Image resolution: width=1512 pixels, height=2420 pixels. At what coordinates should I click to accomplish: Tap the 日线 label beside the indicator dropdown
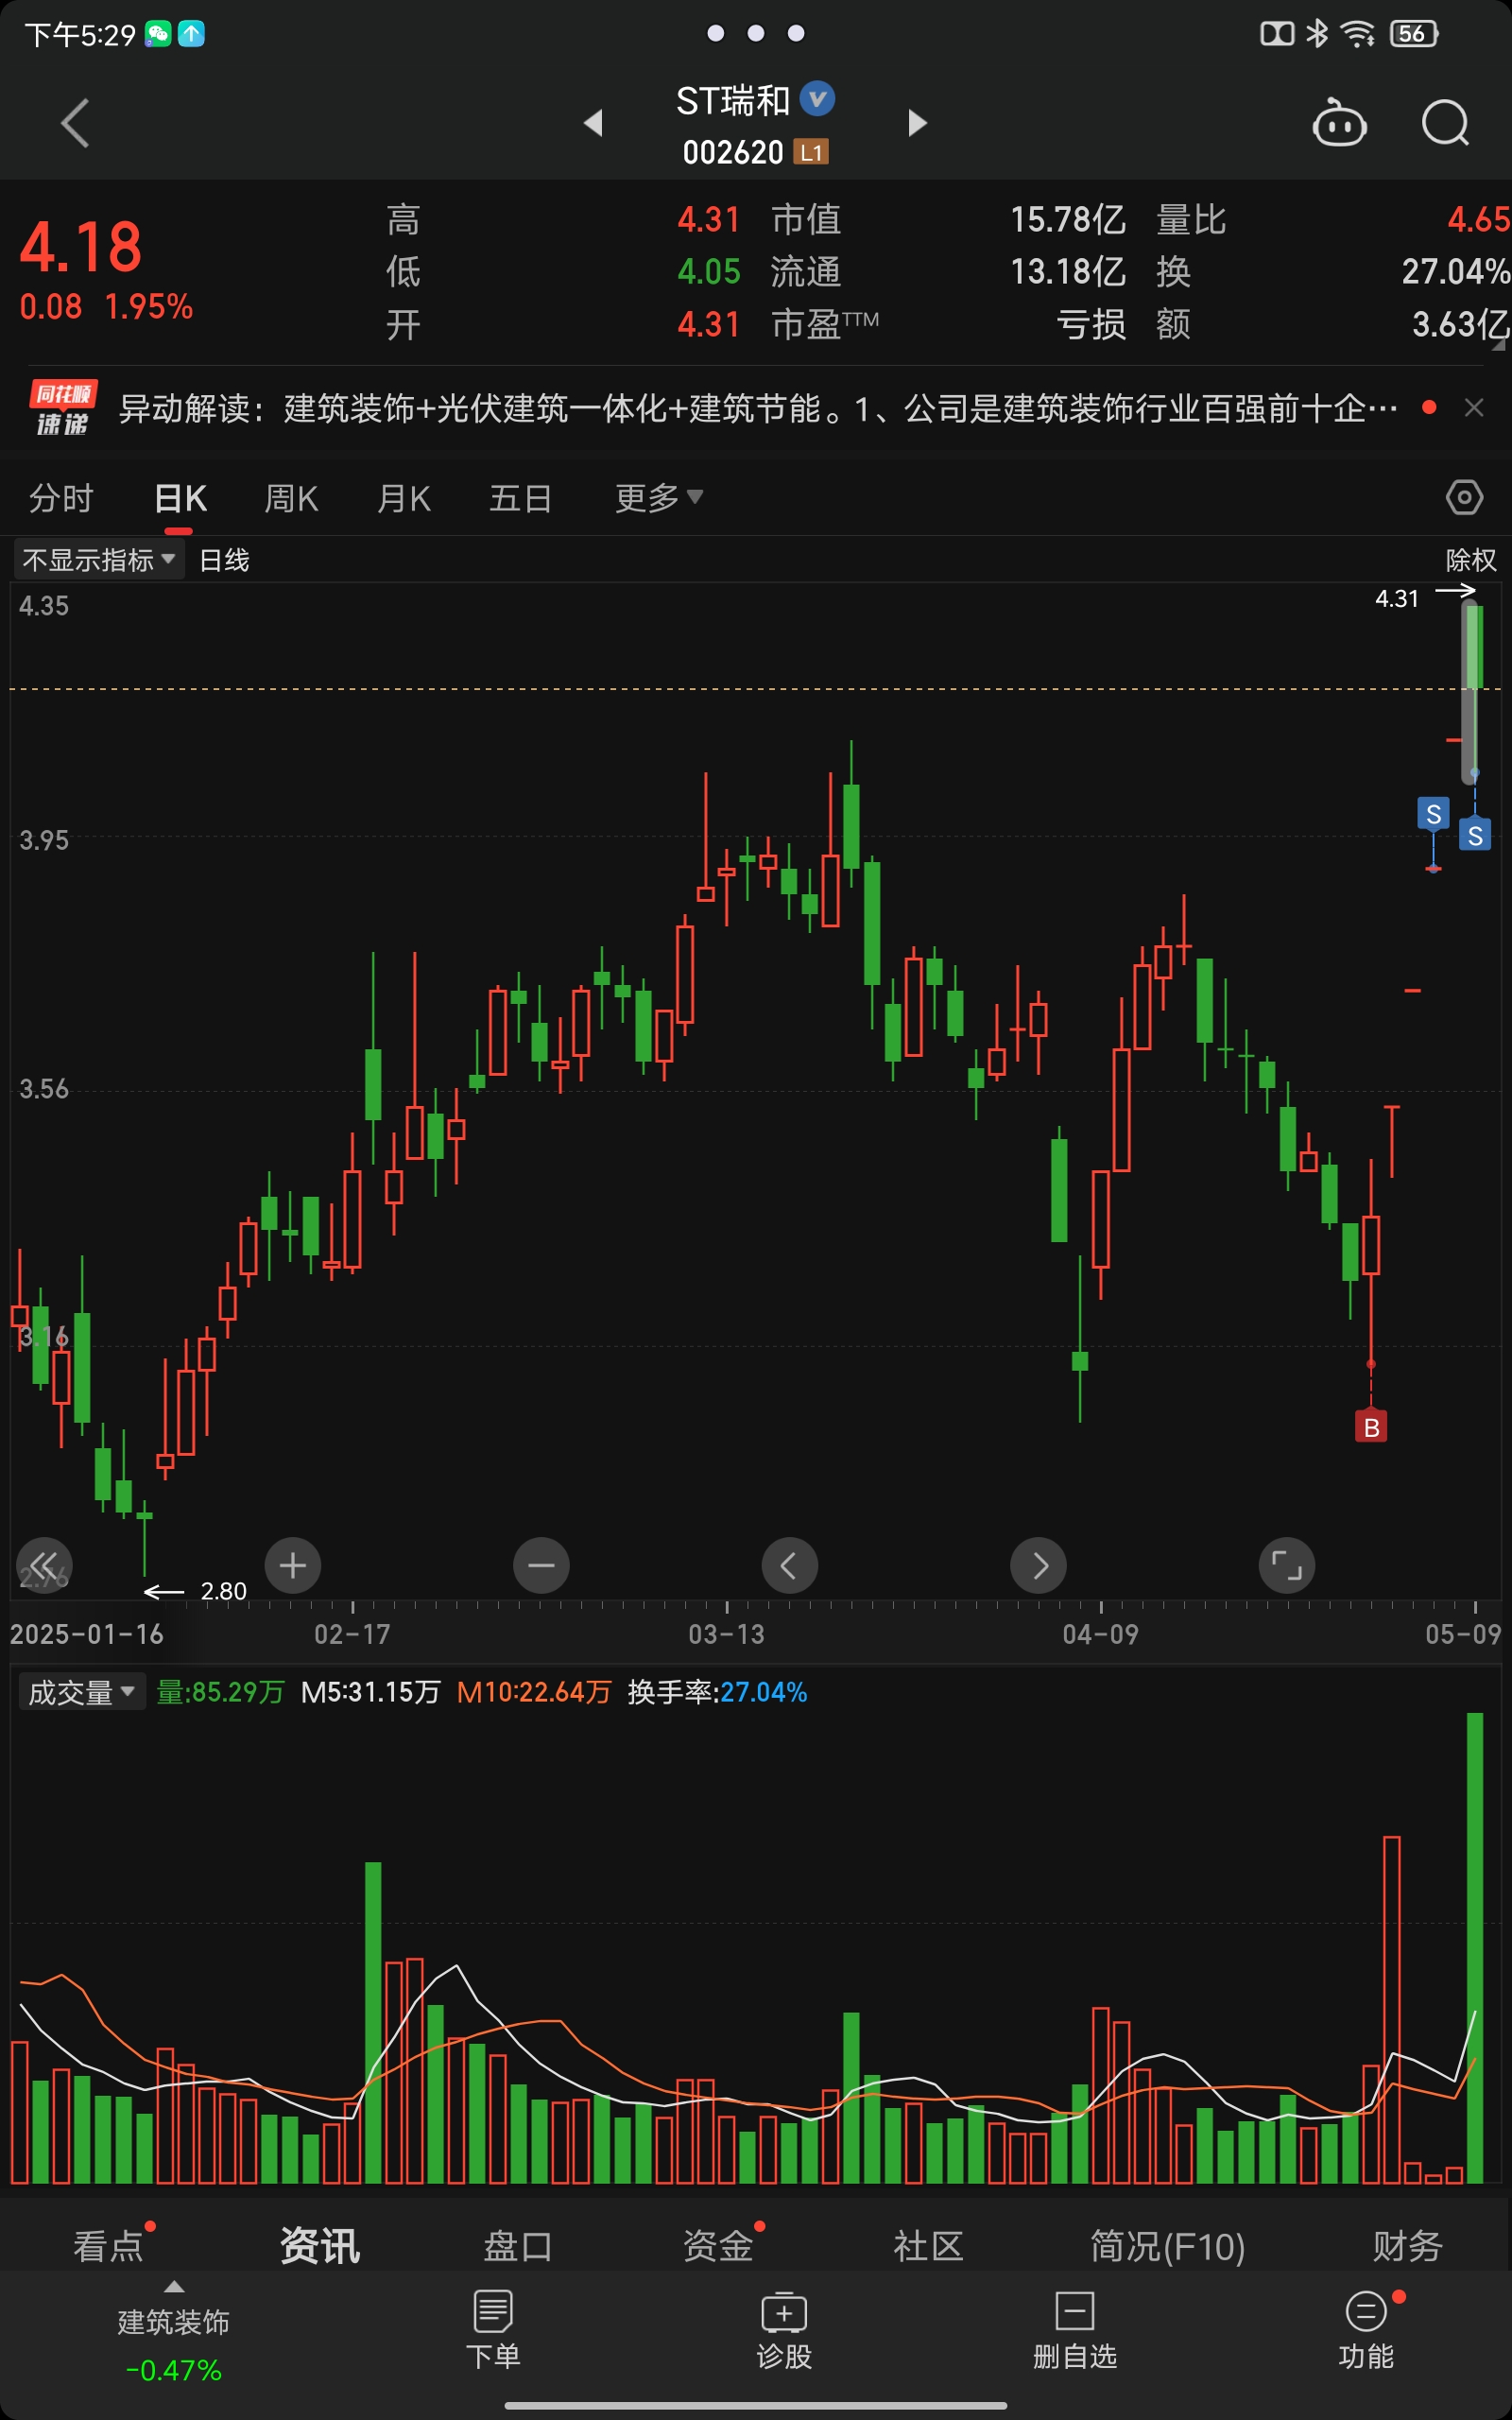[224, 560]
